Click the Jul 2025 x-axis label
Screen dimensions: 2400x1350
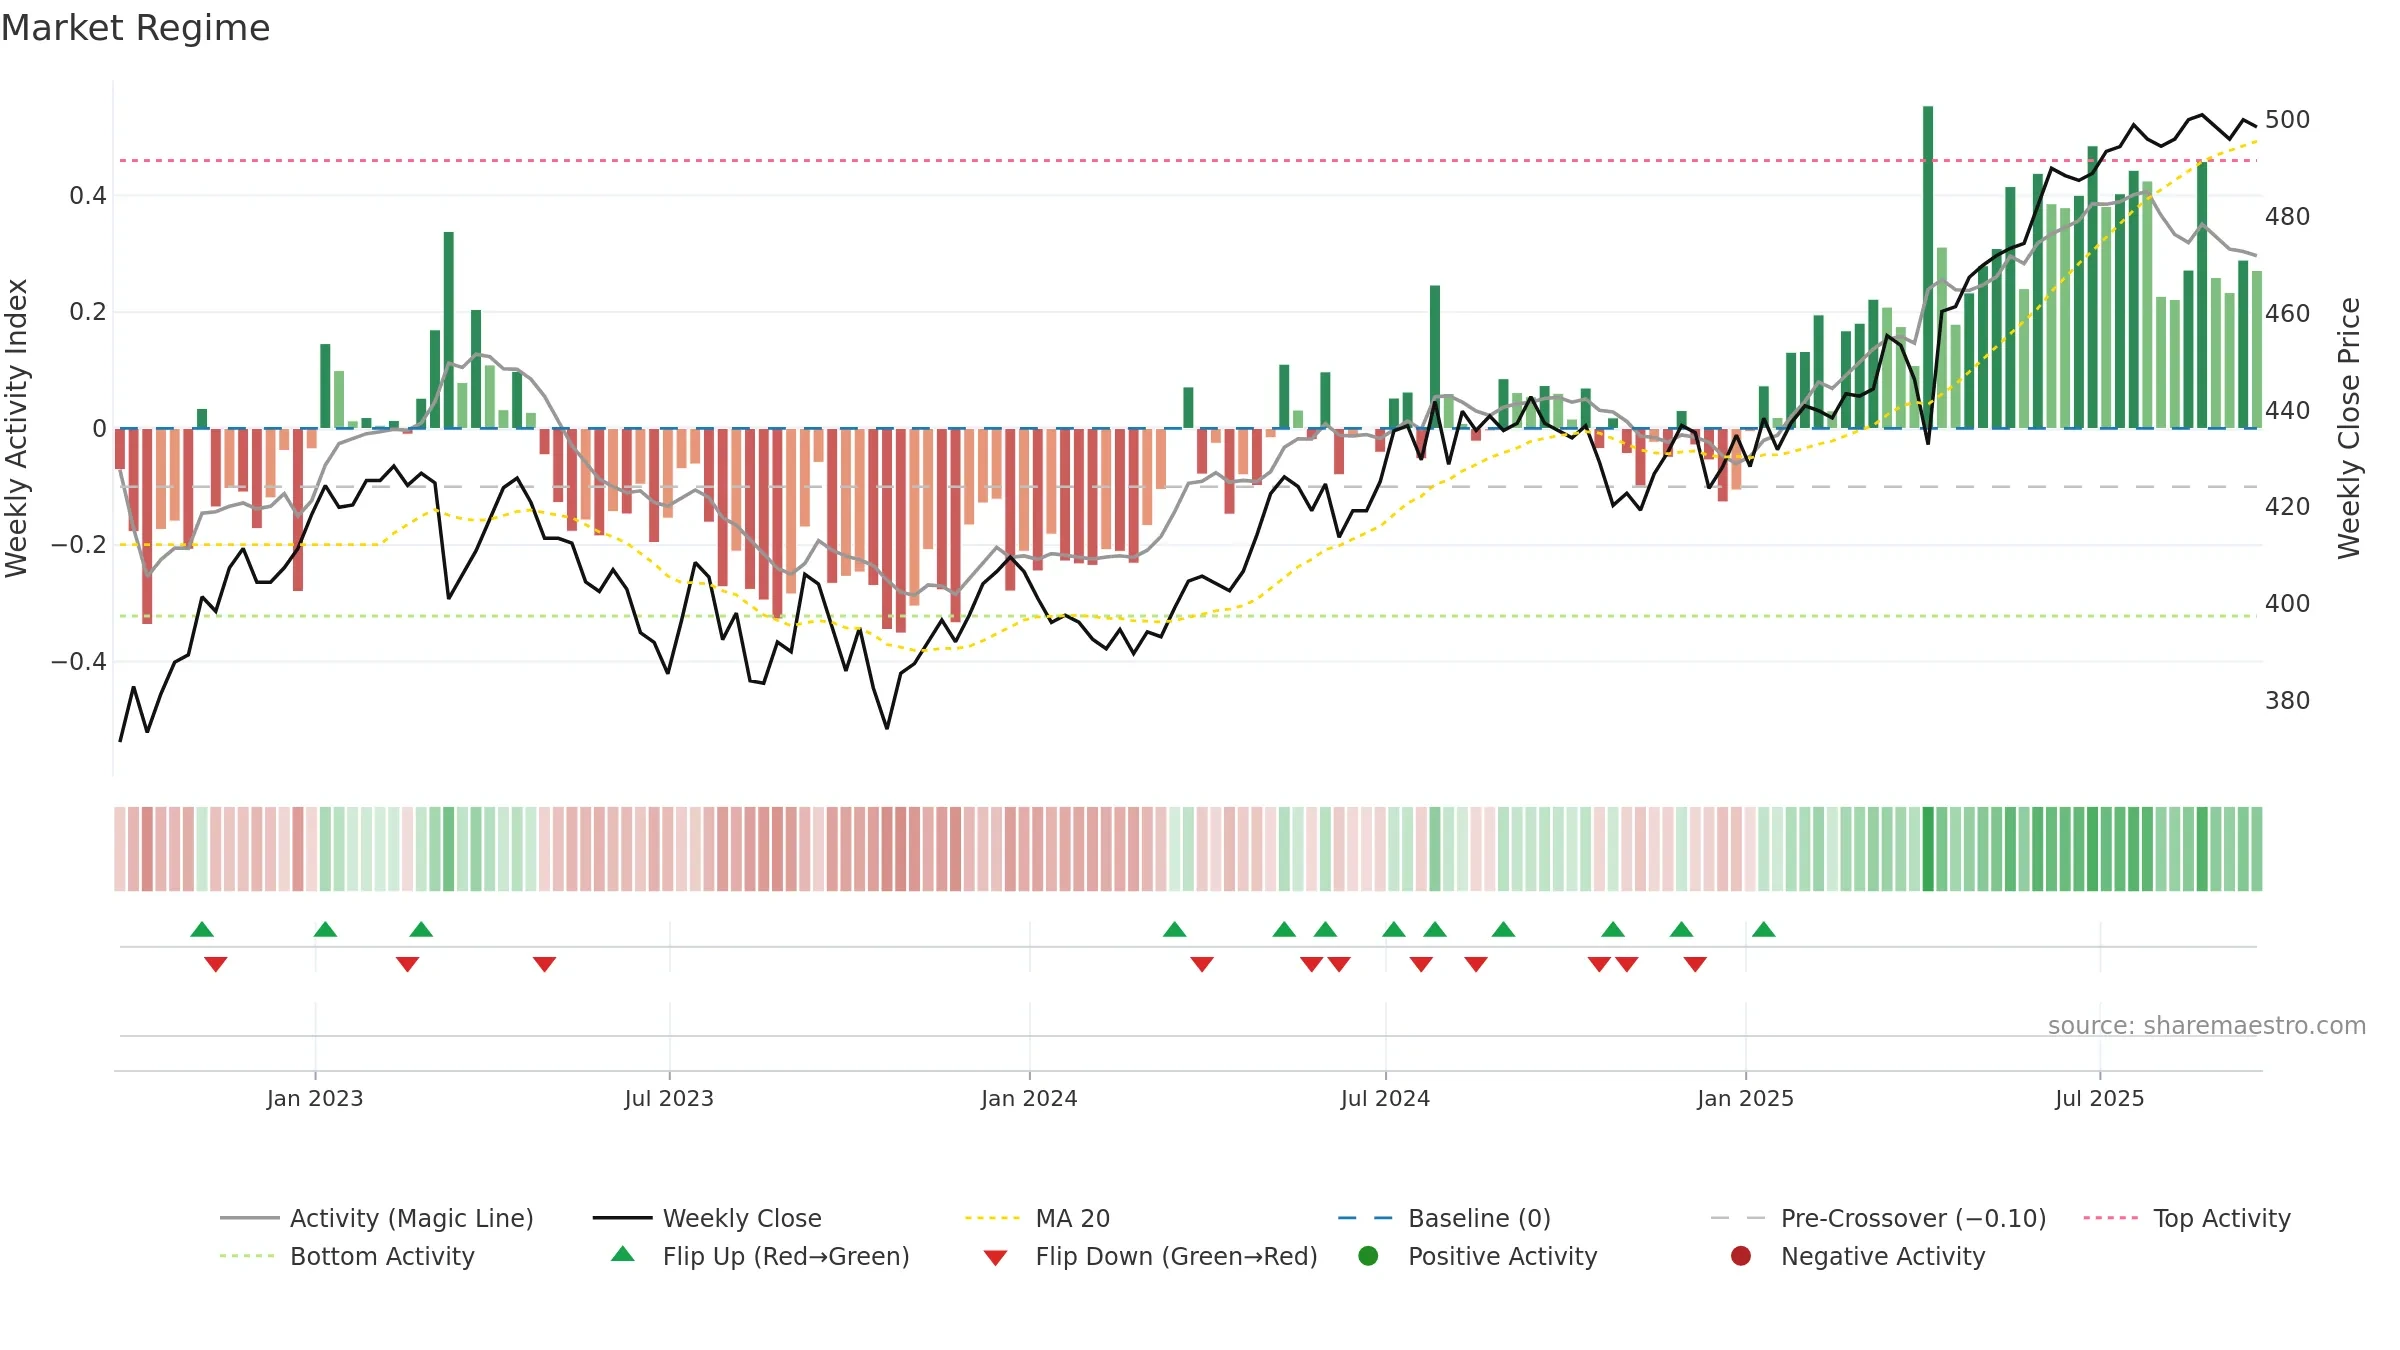tap(2100, 1098)
